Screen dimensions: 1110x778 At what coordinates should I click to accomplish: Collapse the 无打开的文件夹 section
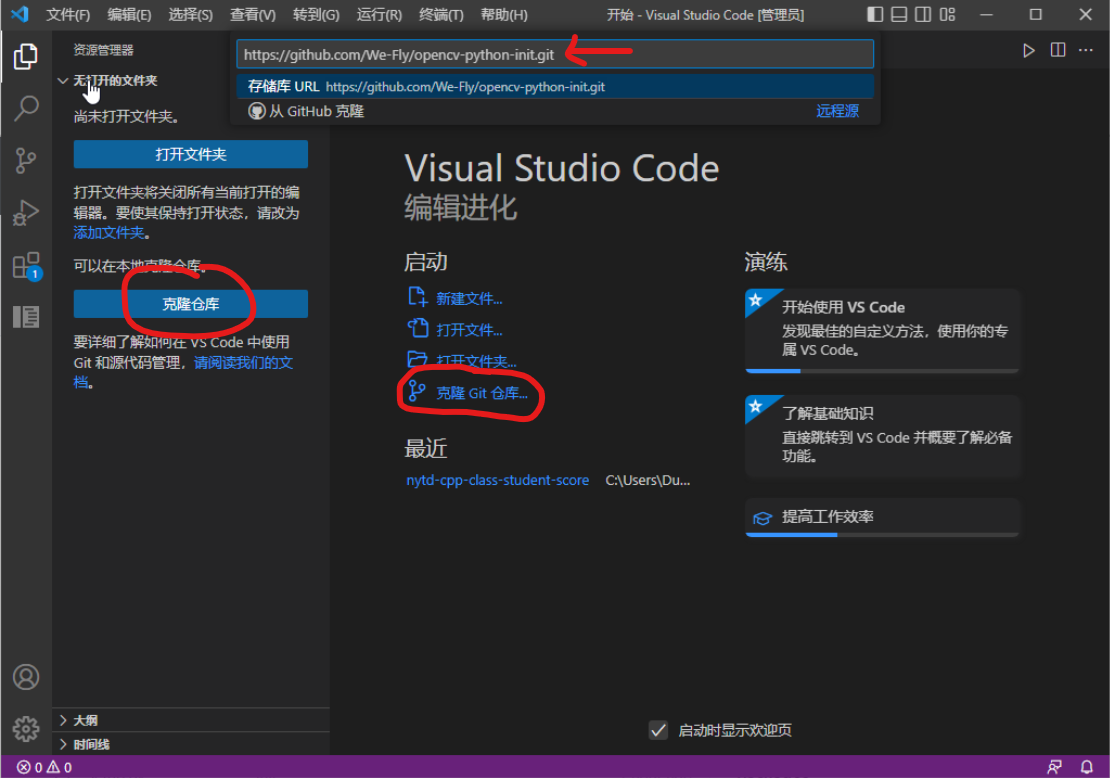pyautogui.click(x=114, y=80)
